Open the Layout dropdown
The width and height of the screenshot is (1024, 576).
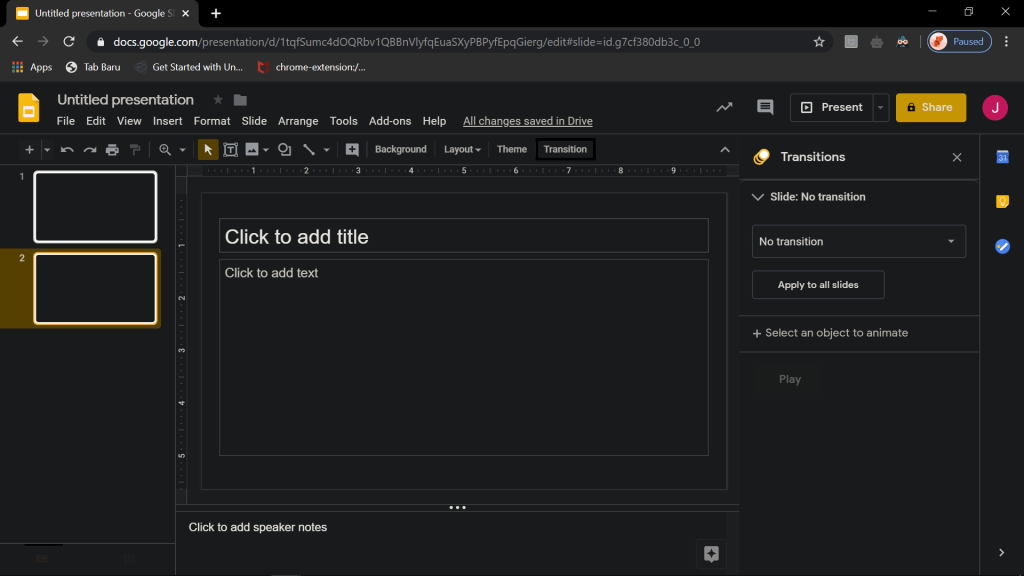pyautogui.click(x=462, y=150)
